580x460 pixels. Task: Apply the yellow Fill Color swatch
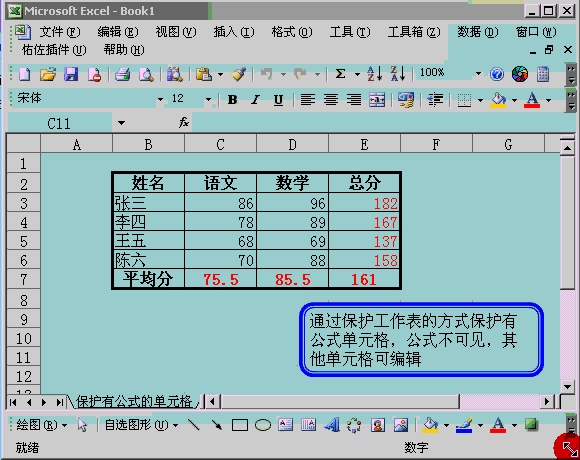[498, 100]
